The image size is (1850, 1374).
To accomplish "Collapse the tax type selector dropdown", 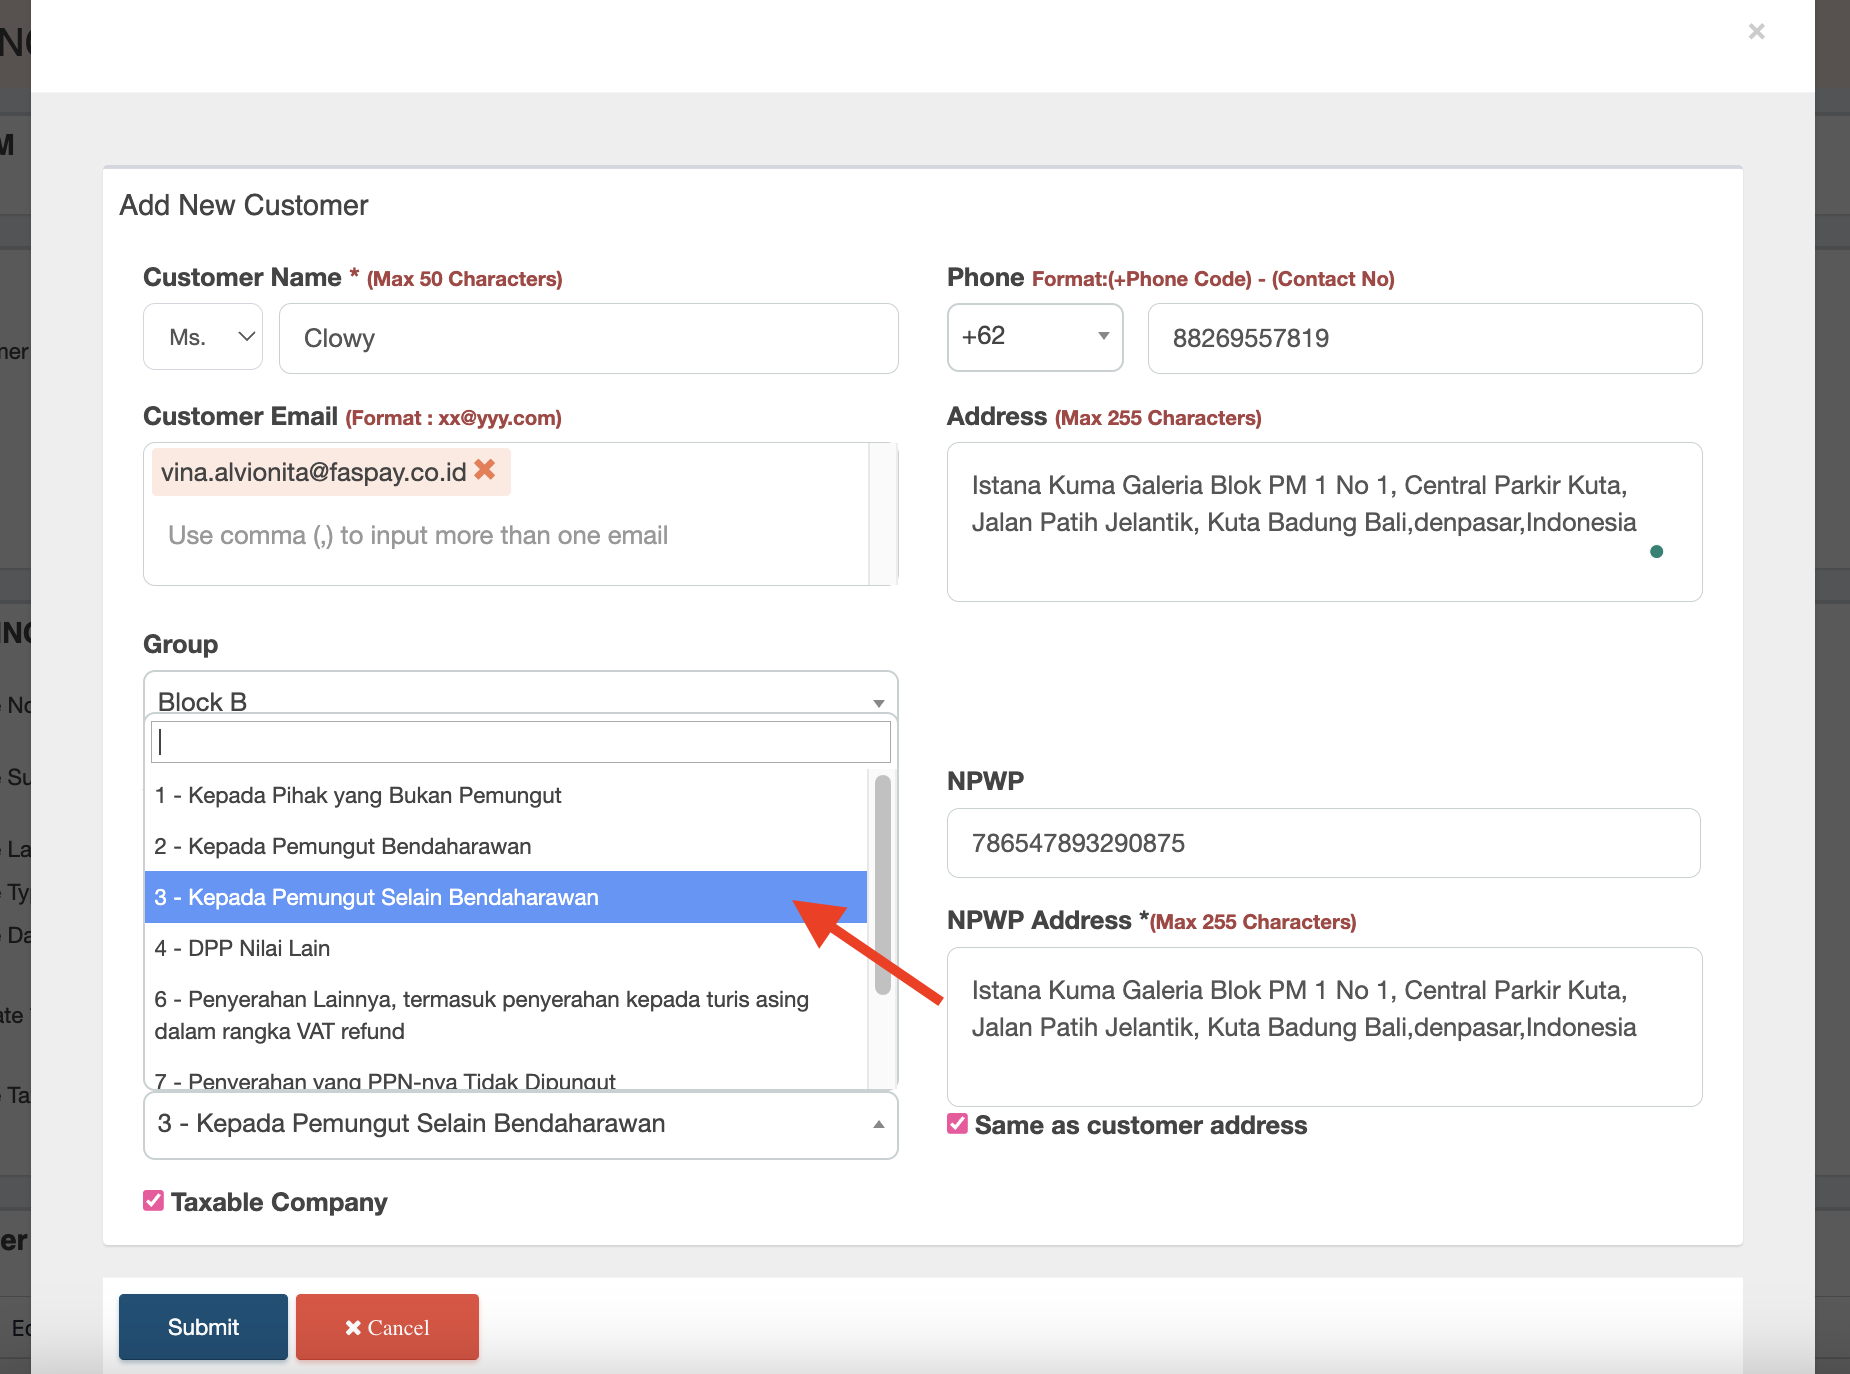I will (x=520, y=1124).
